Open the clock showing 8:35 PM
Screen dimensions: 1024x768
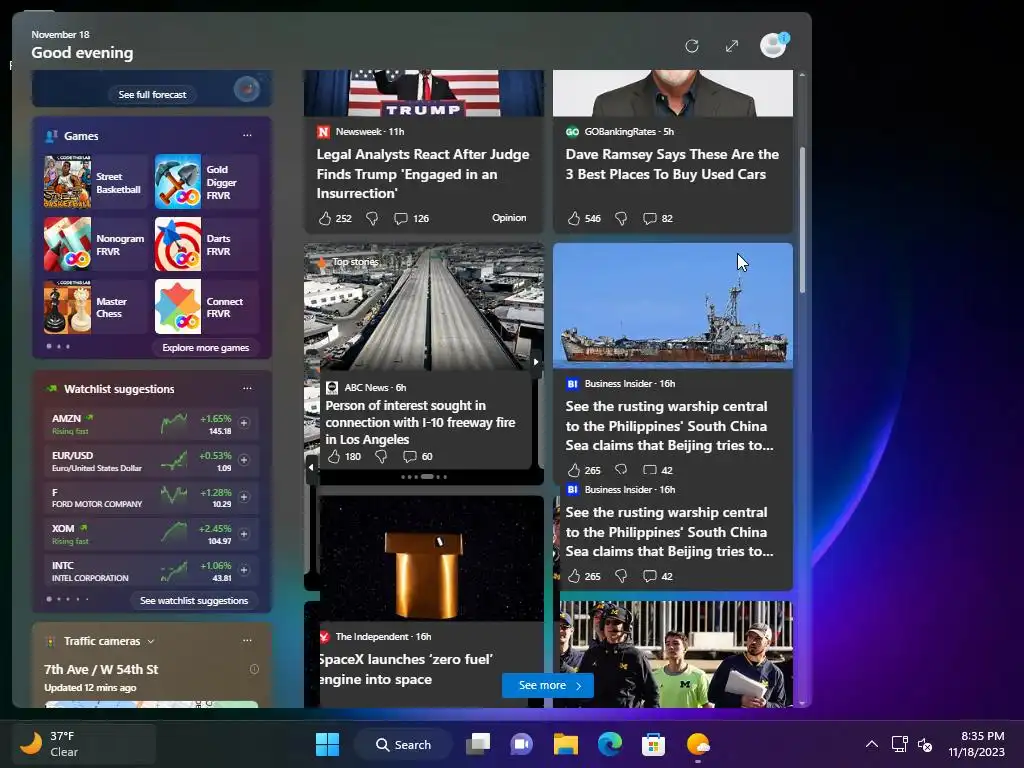[x=976, y=744]
